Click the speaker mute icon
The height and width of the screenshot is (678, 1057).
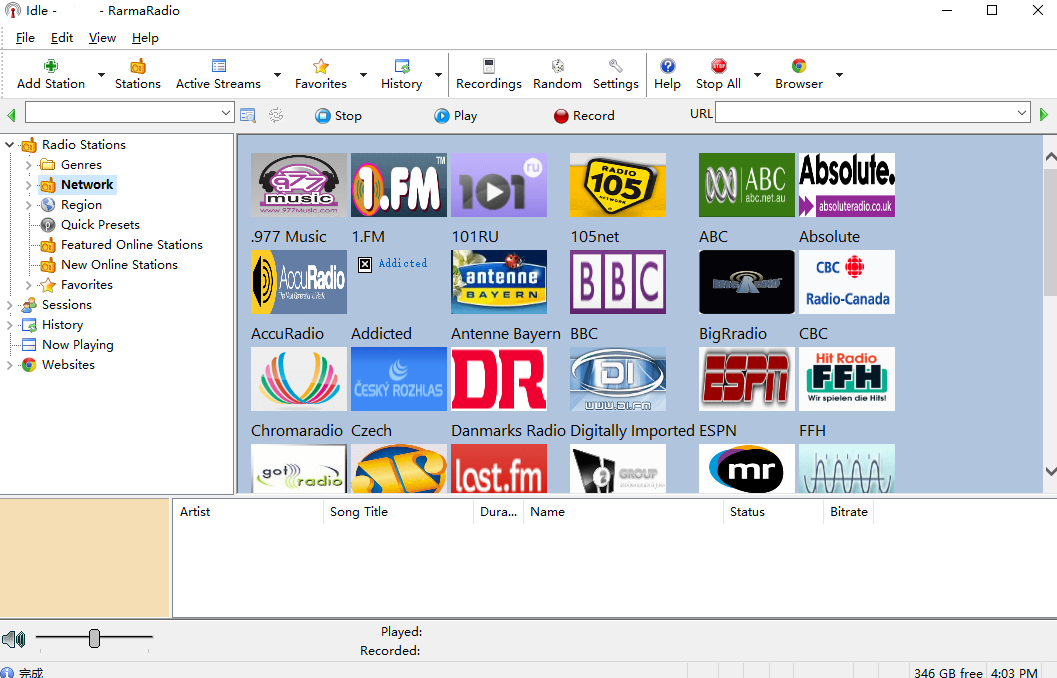(13, 639)
